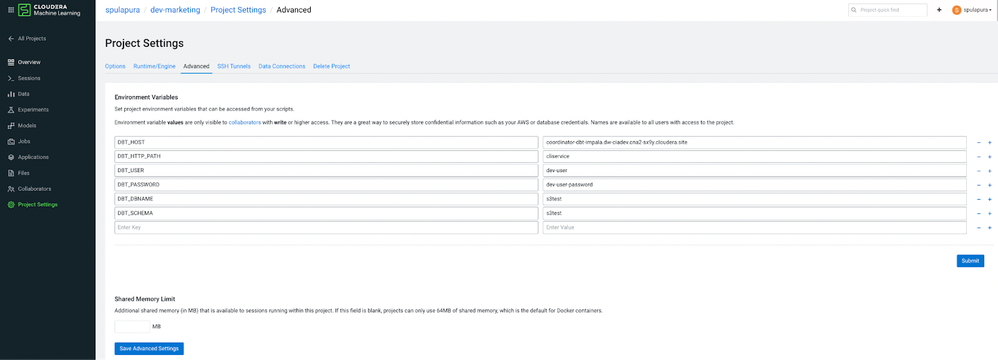The image size is (998, 360).
Task: Open the hamburger menu icon
Action: pos(10,10)
